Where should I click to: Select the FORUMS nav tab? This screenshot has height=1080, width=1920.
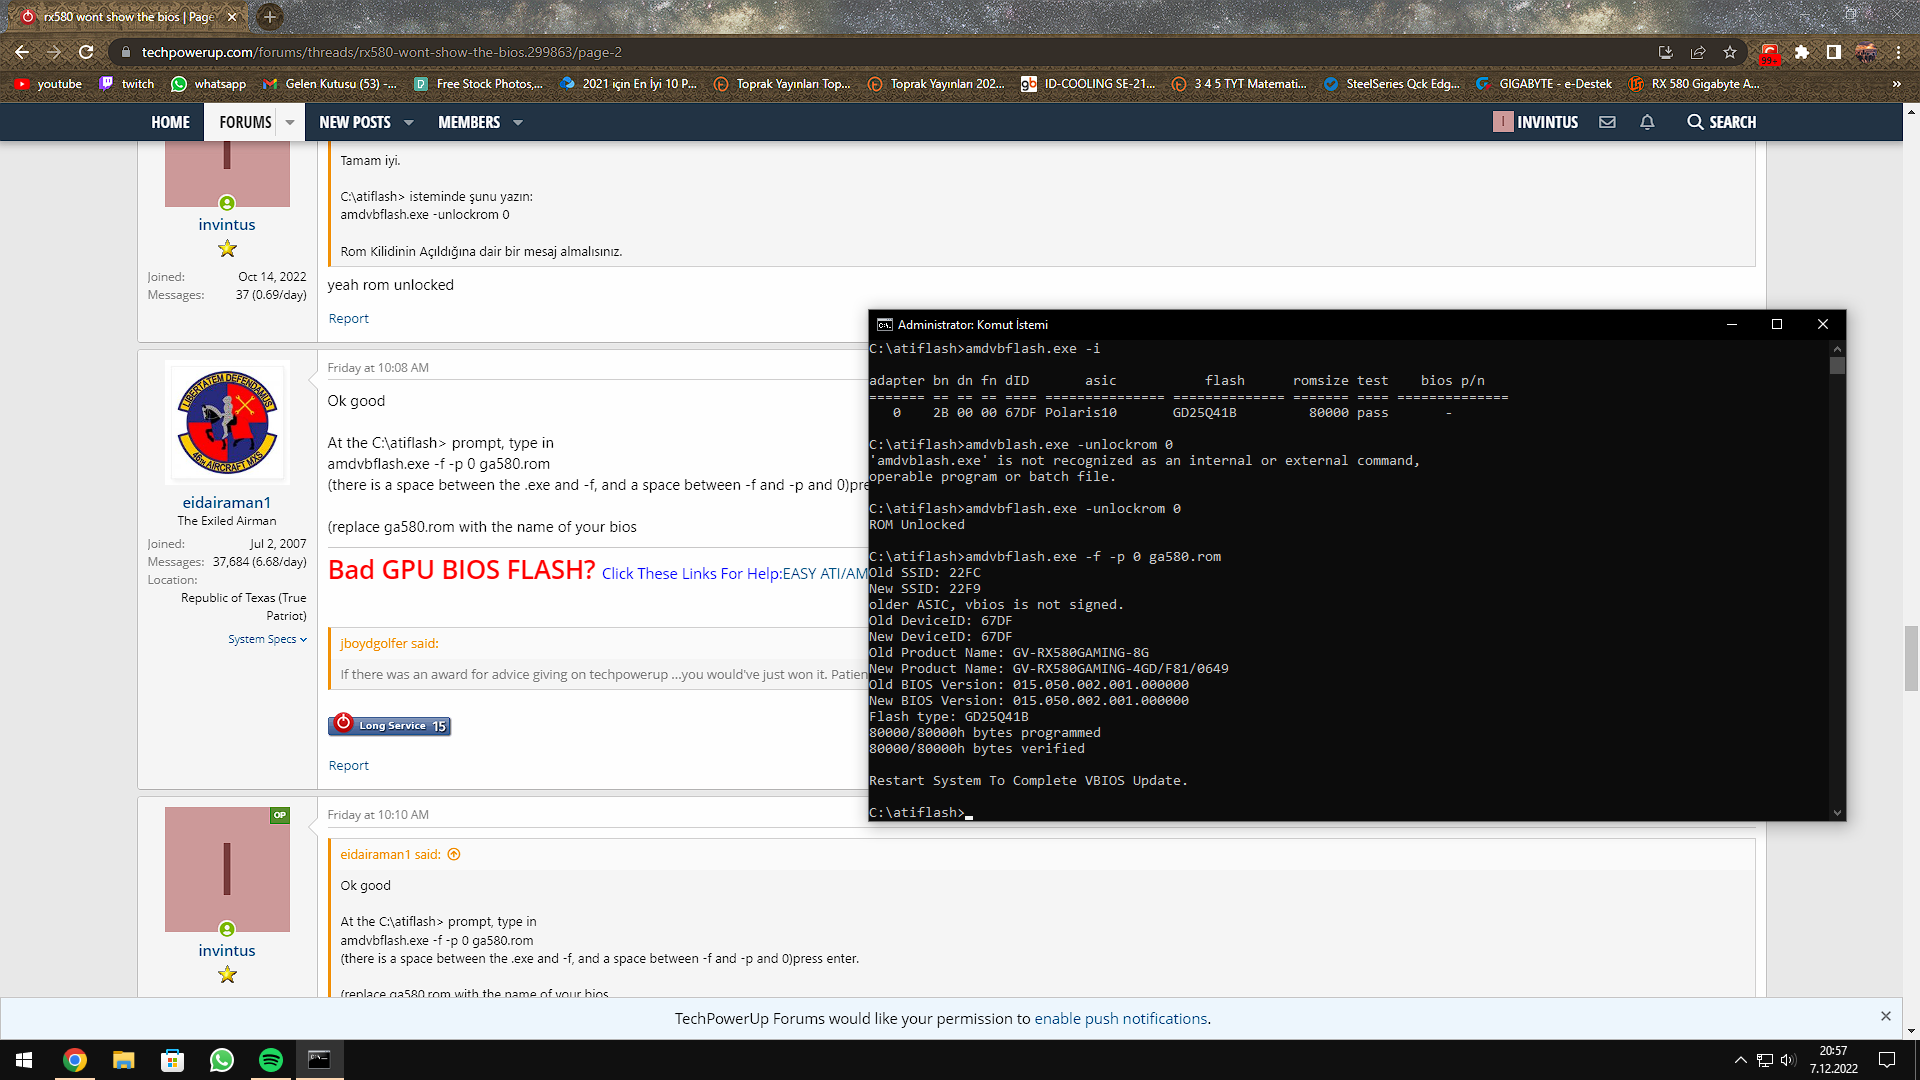click(x=245, y=122)
